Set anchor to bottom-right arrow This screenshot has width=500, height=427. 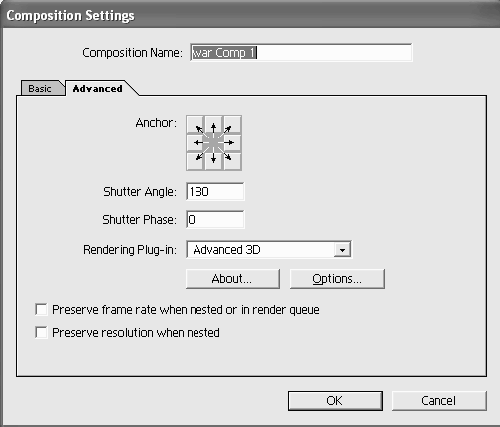(232, 161)
